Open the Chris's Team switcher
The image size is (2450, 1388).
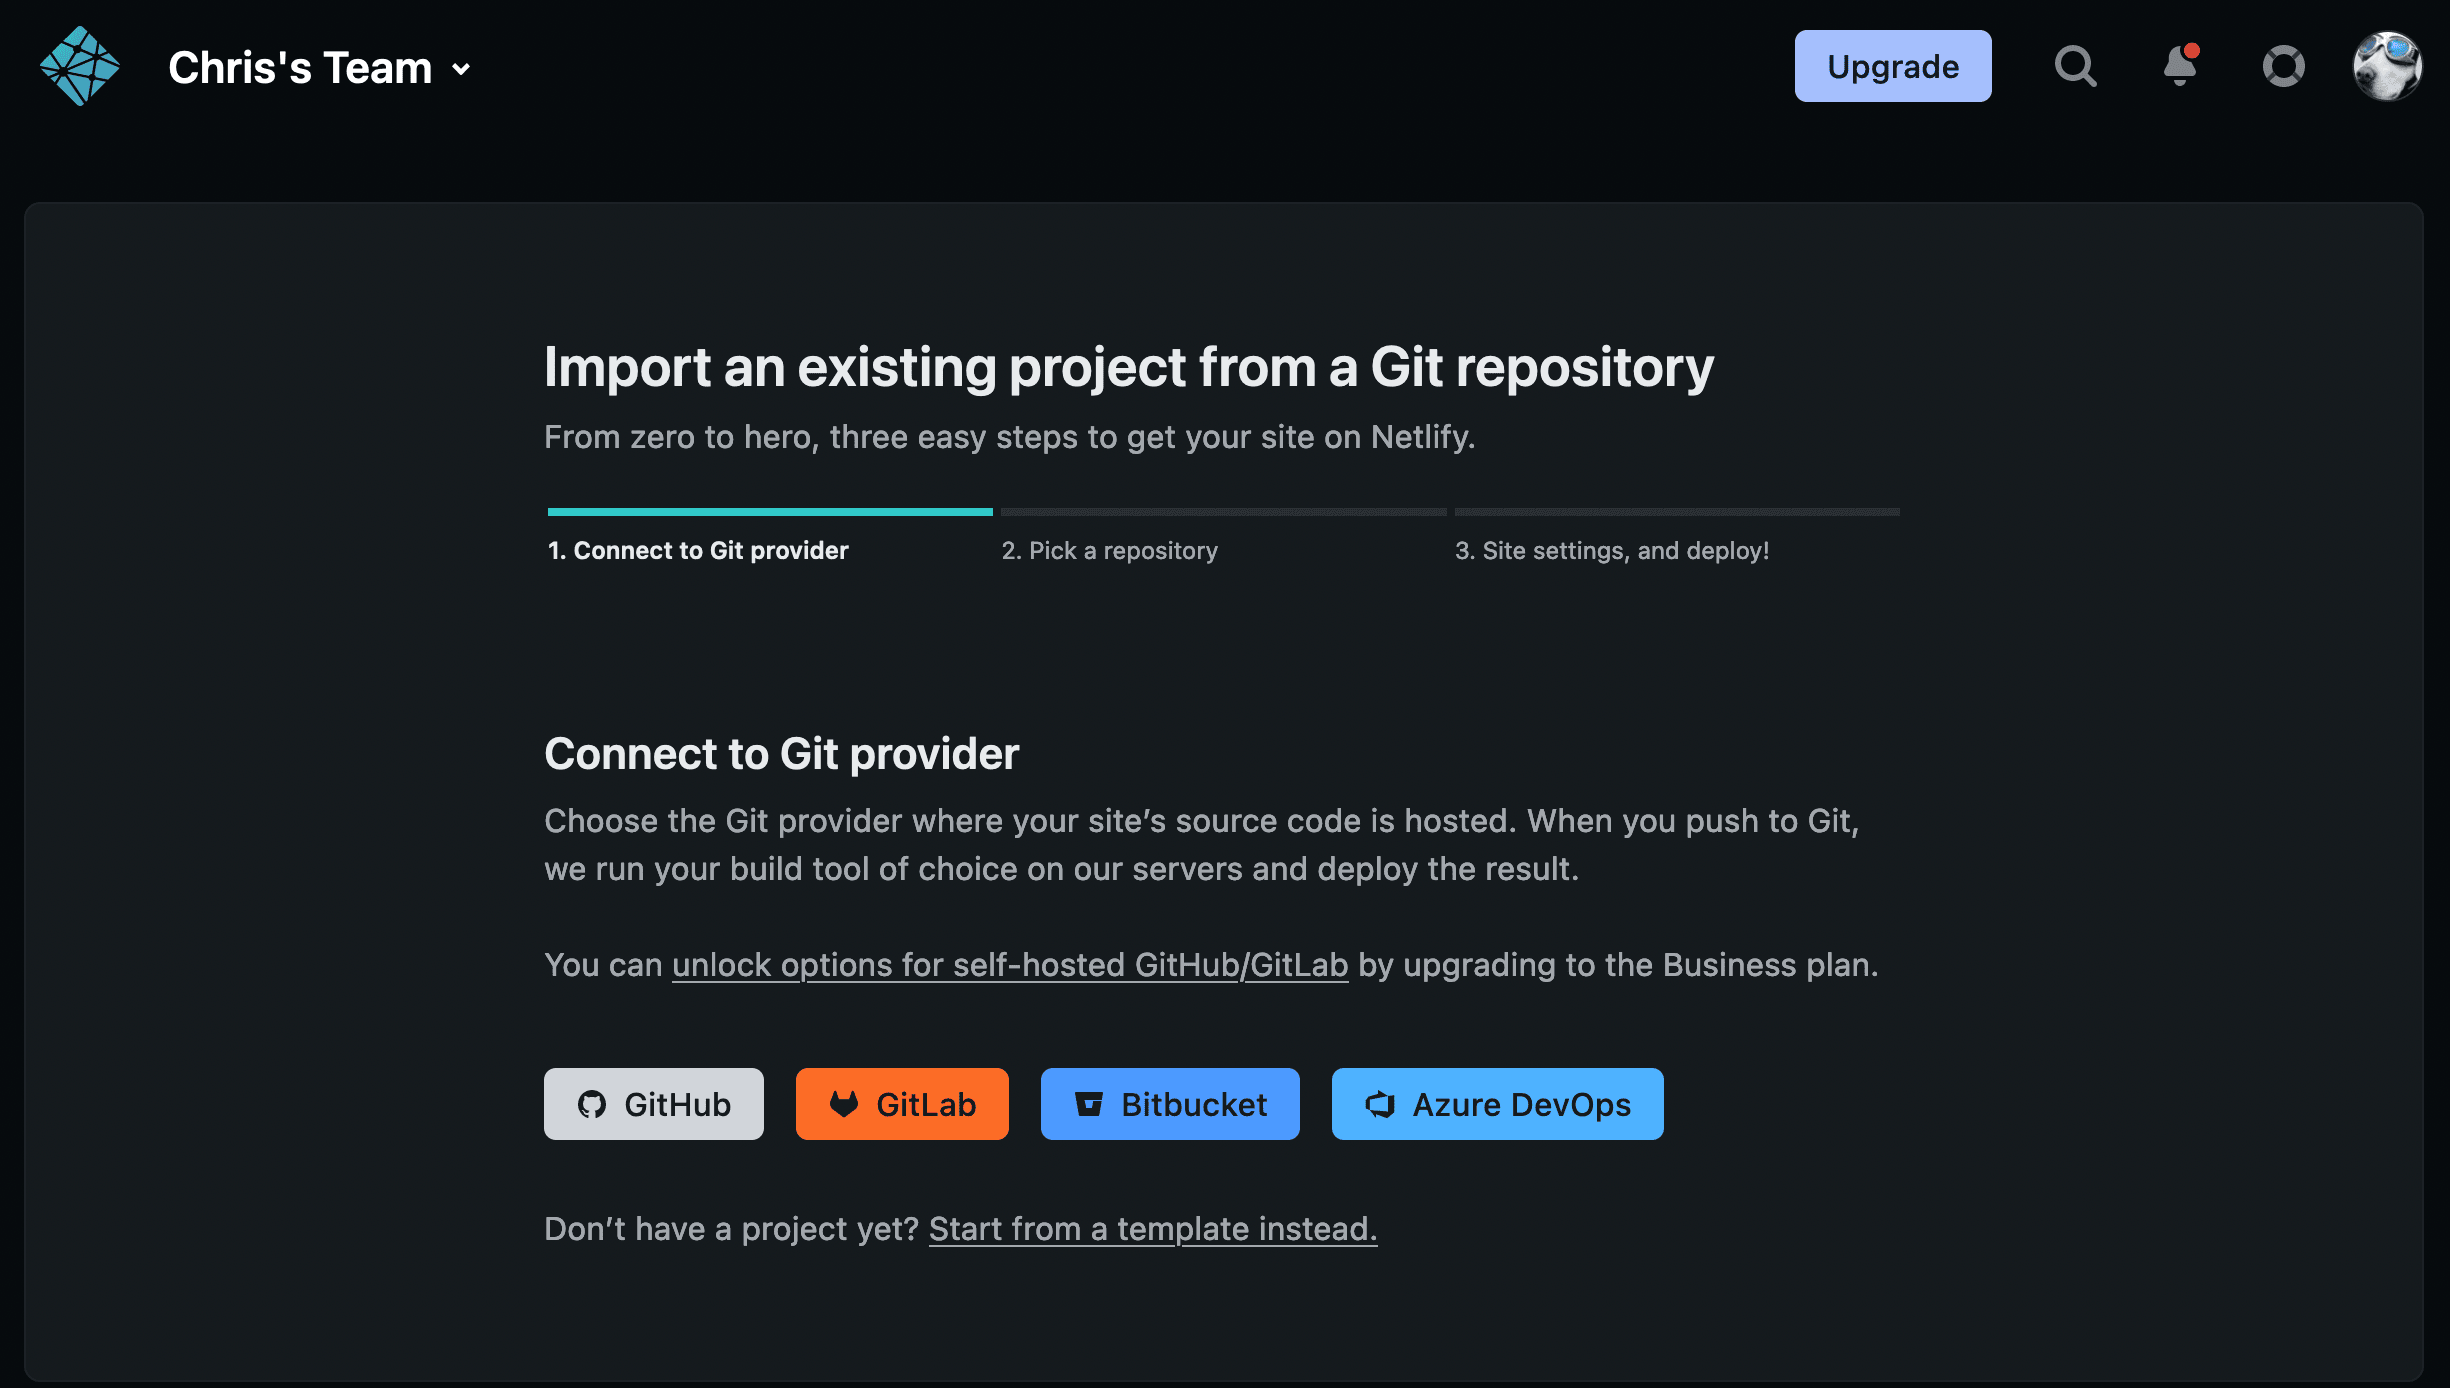pos(300,68)
